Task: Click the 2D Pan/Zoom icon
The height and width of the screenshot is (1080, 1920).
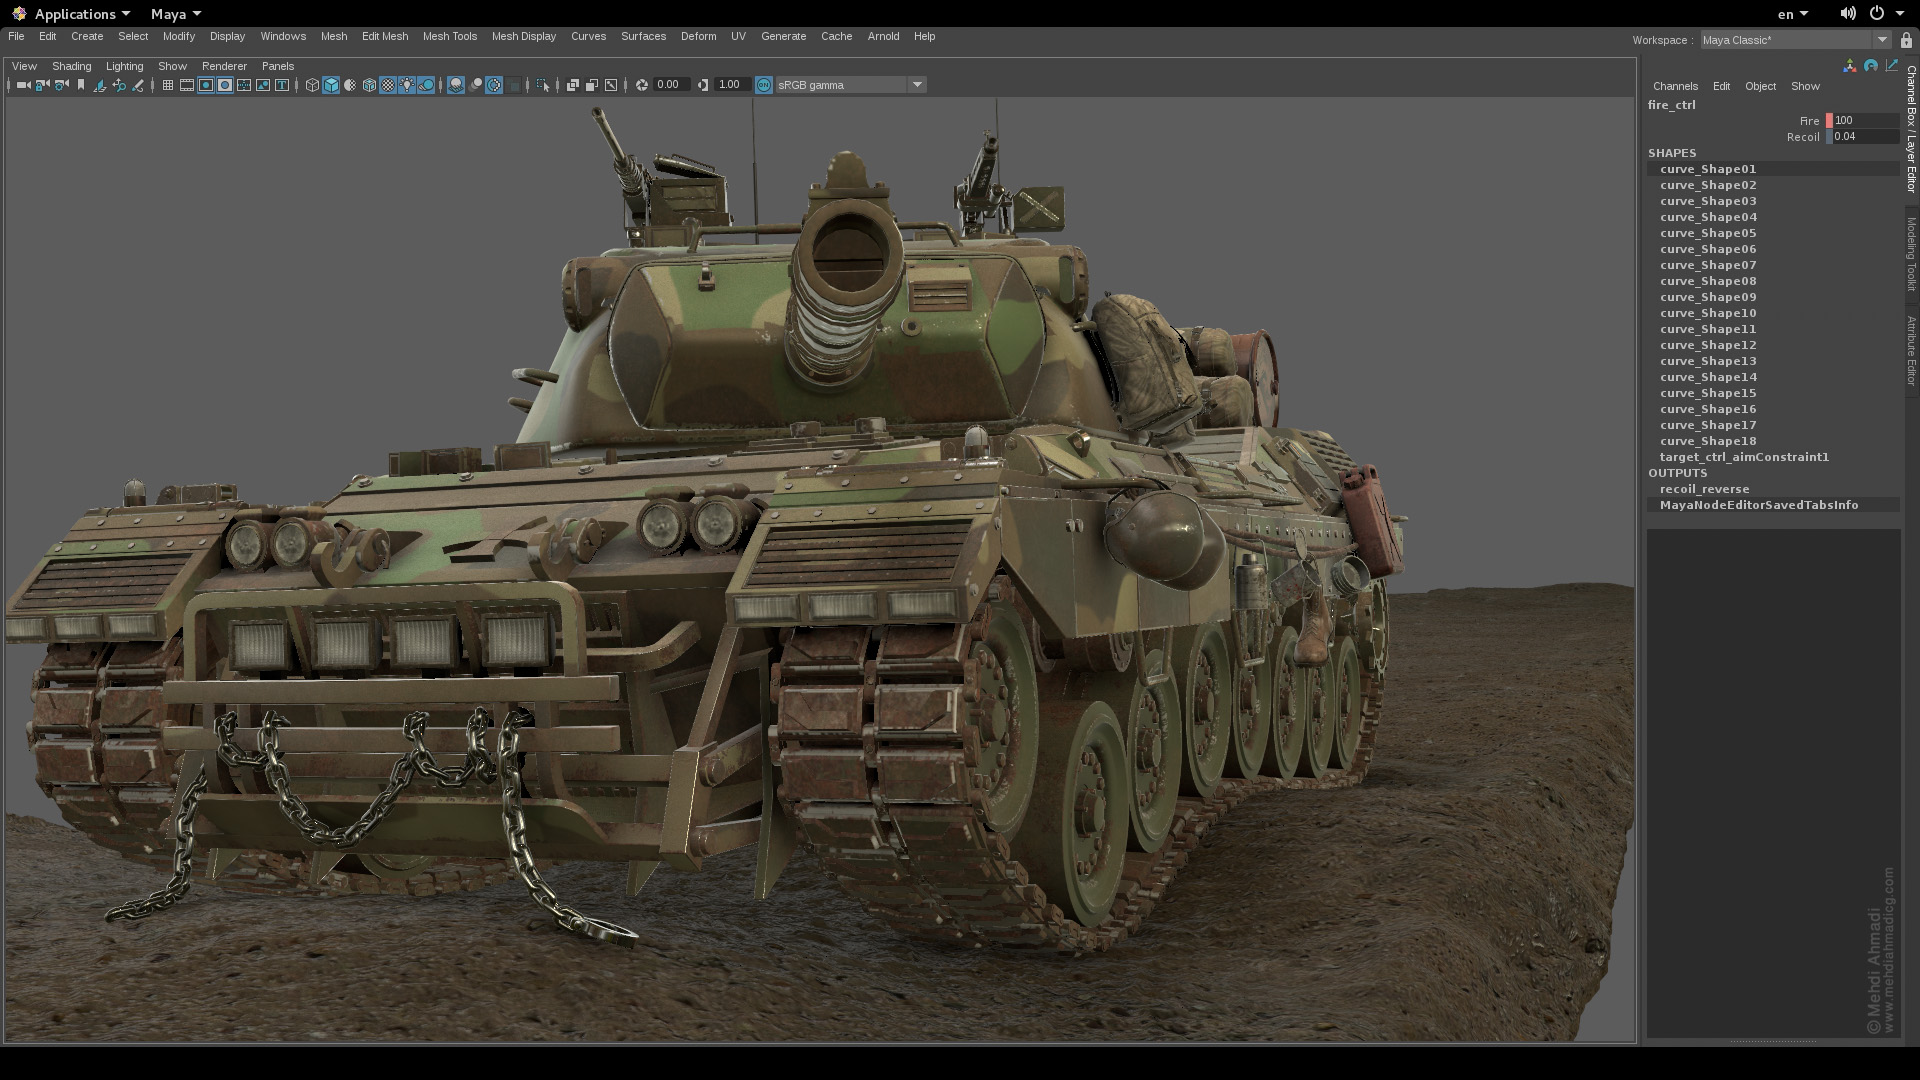Action: pos(119,85)
